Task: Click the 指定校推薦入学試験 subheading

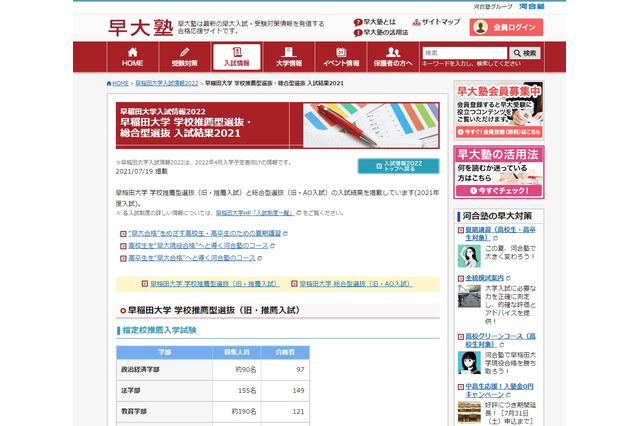Action: (x=159, y=330)
